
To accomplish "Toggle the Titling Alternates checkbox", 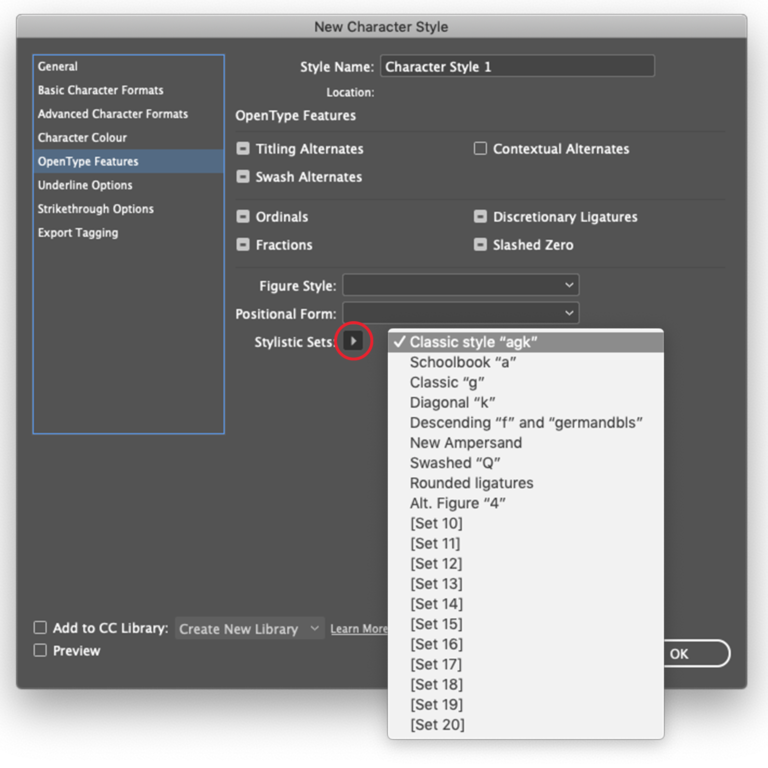I will (243, 149).
